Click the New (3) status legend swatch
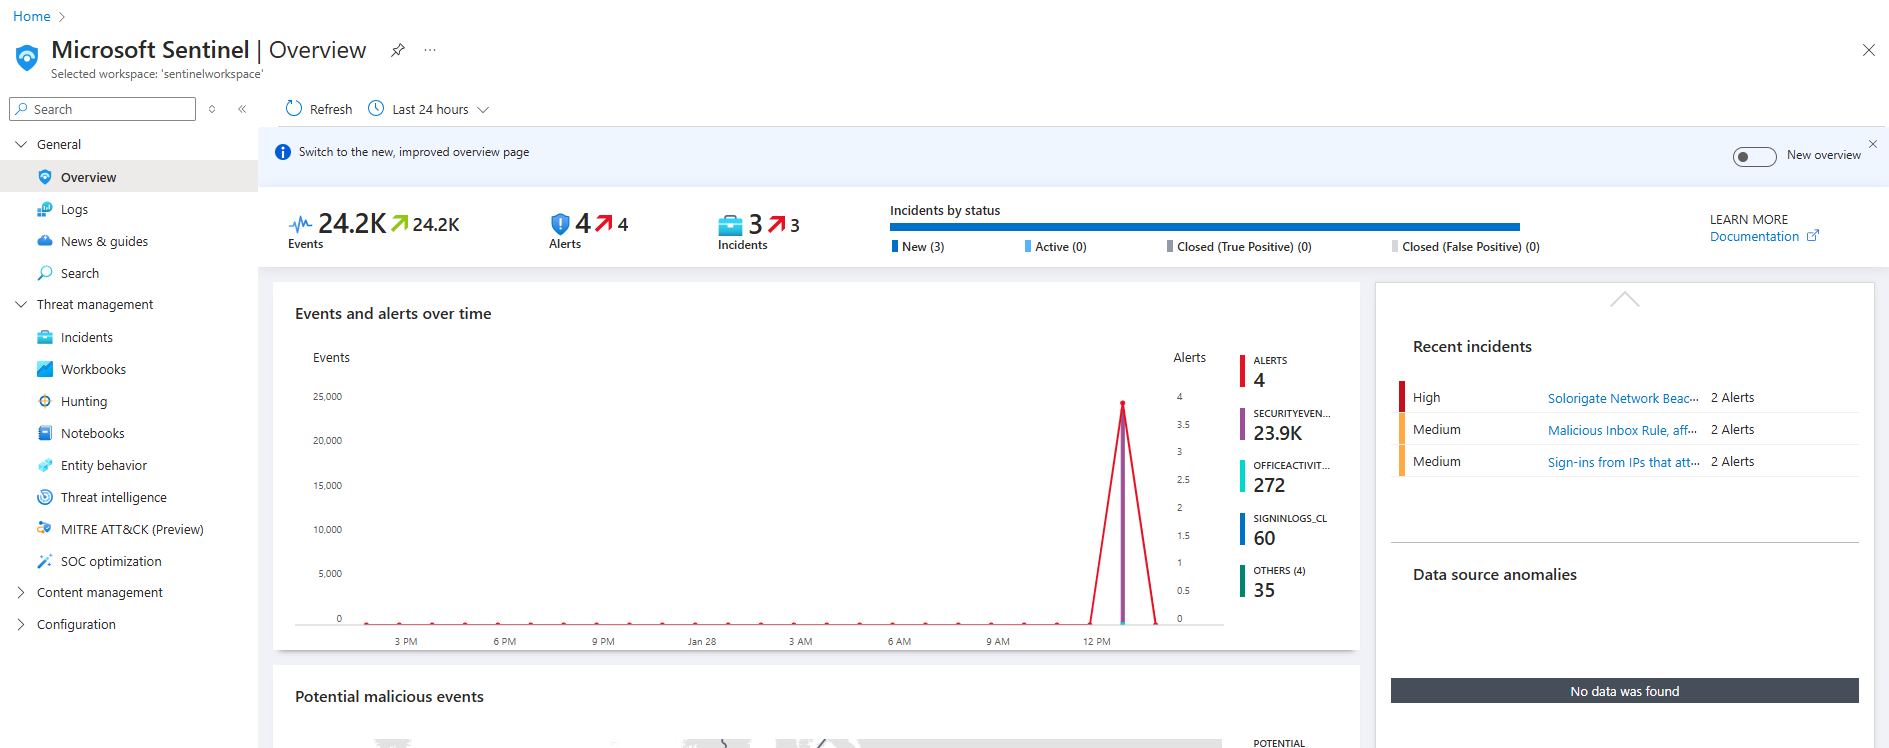Image resolution: width=1889 pixels, height=748 pixels. pos(895,246)
